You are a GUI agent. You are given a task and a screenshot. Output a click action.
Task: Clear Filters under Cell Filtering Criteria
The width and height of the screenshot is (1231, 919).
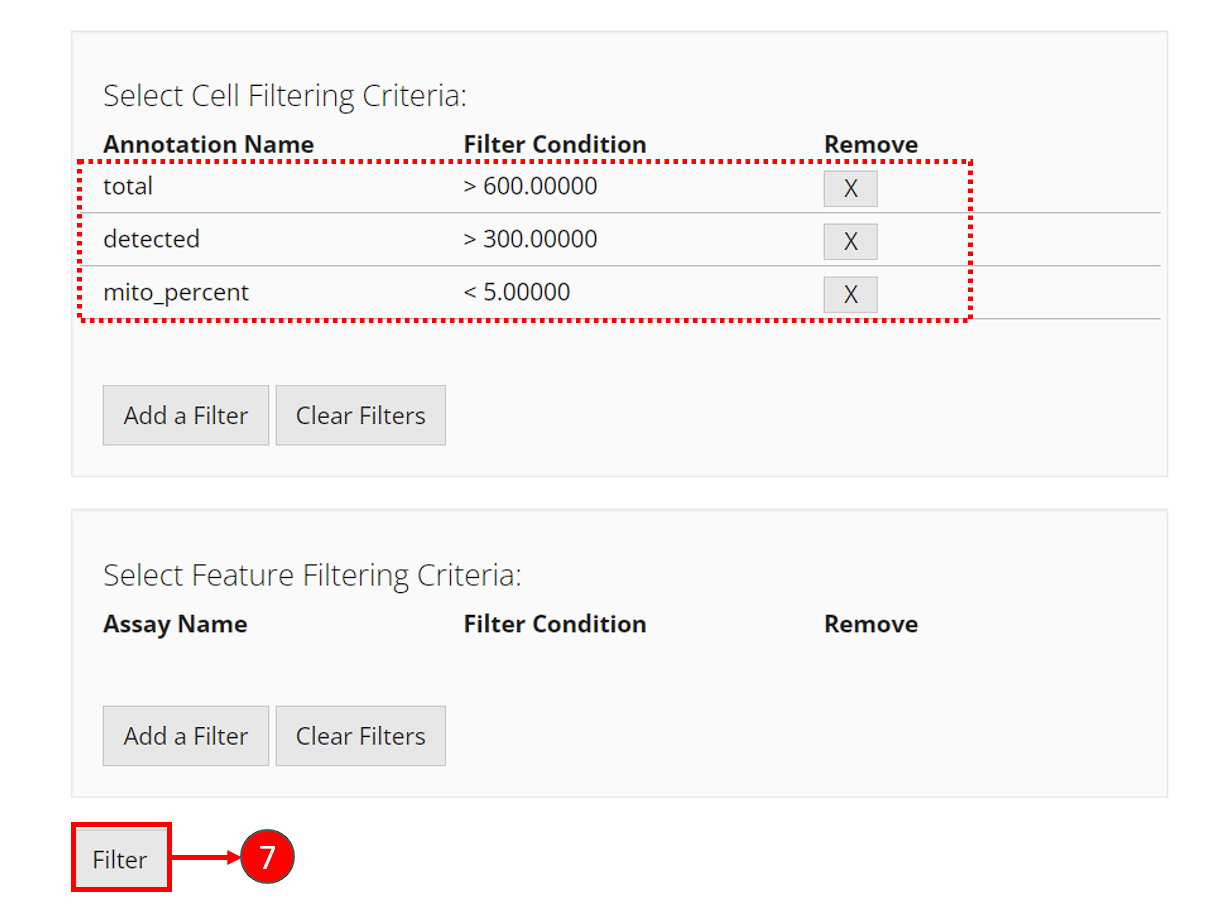[360, 416]
